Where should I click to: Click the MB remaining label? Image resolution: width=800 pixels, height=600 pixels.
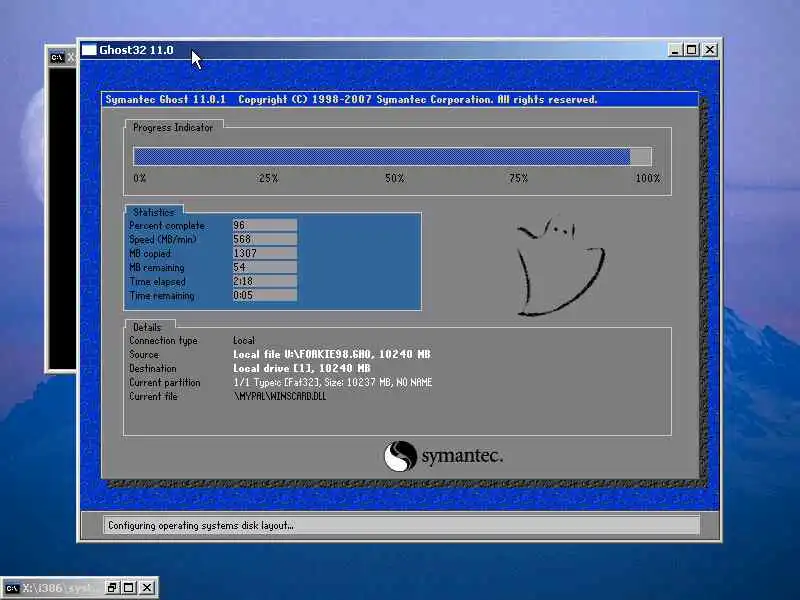coord(156,268)
